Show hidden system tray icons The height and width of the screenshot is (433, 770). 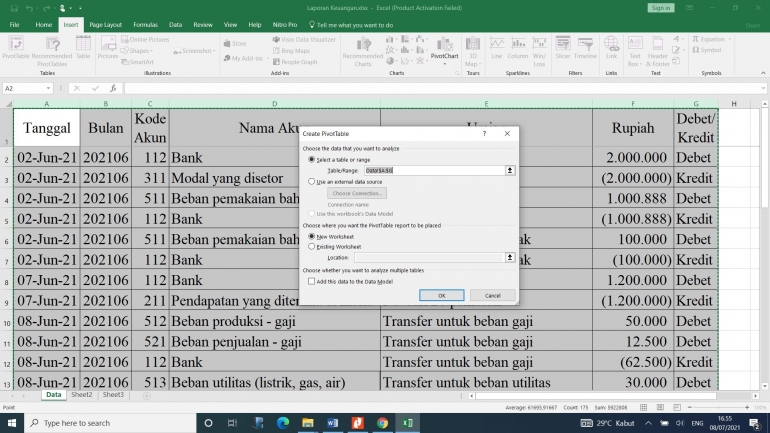[648, 423]
